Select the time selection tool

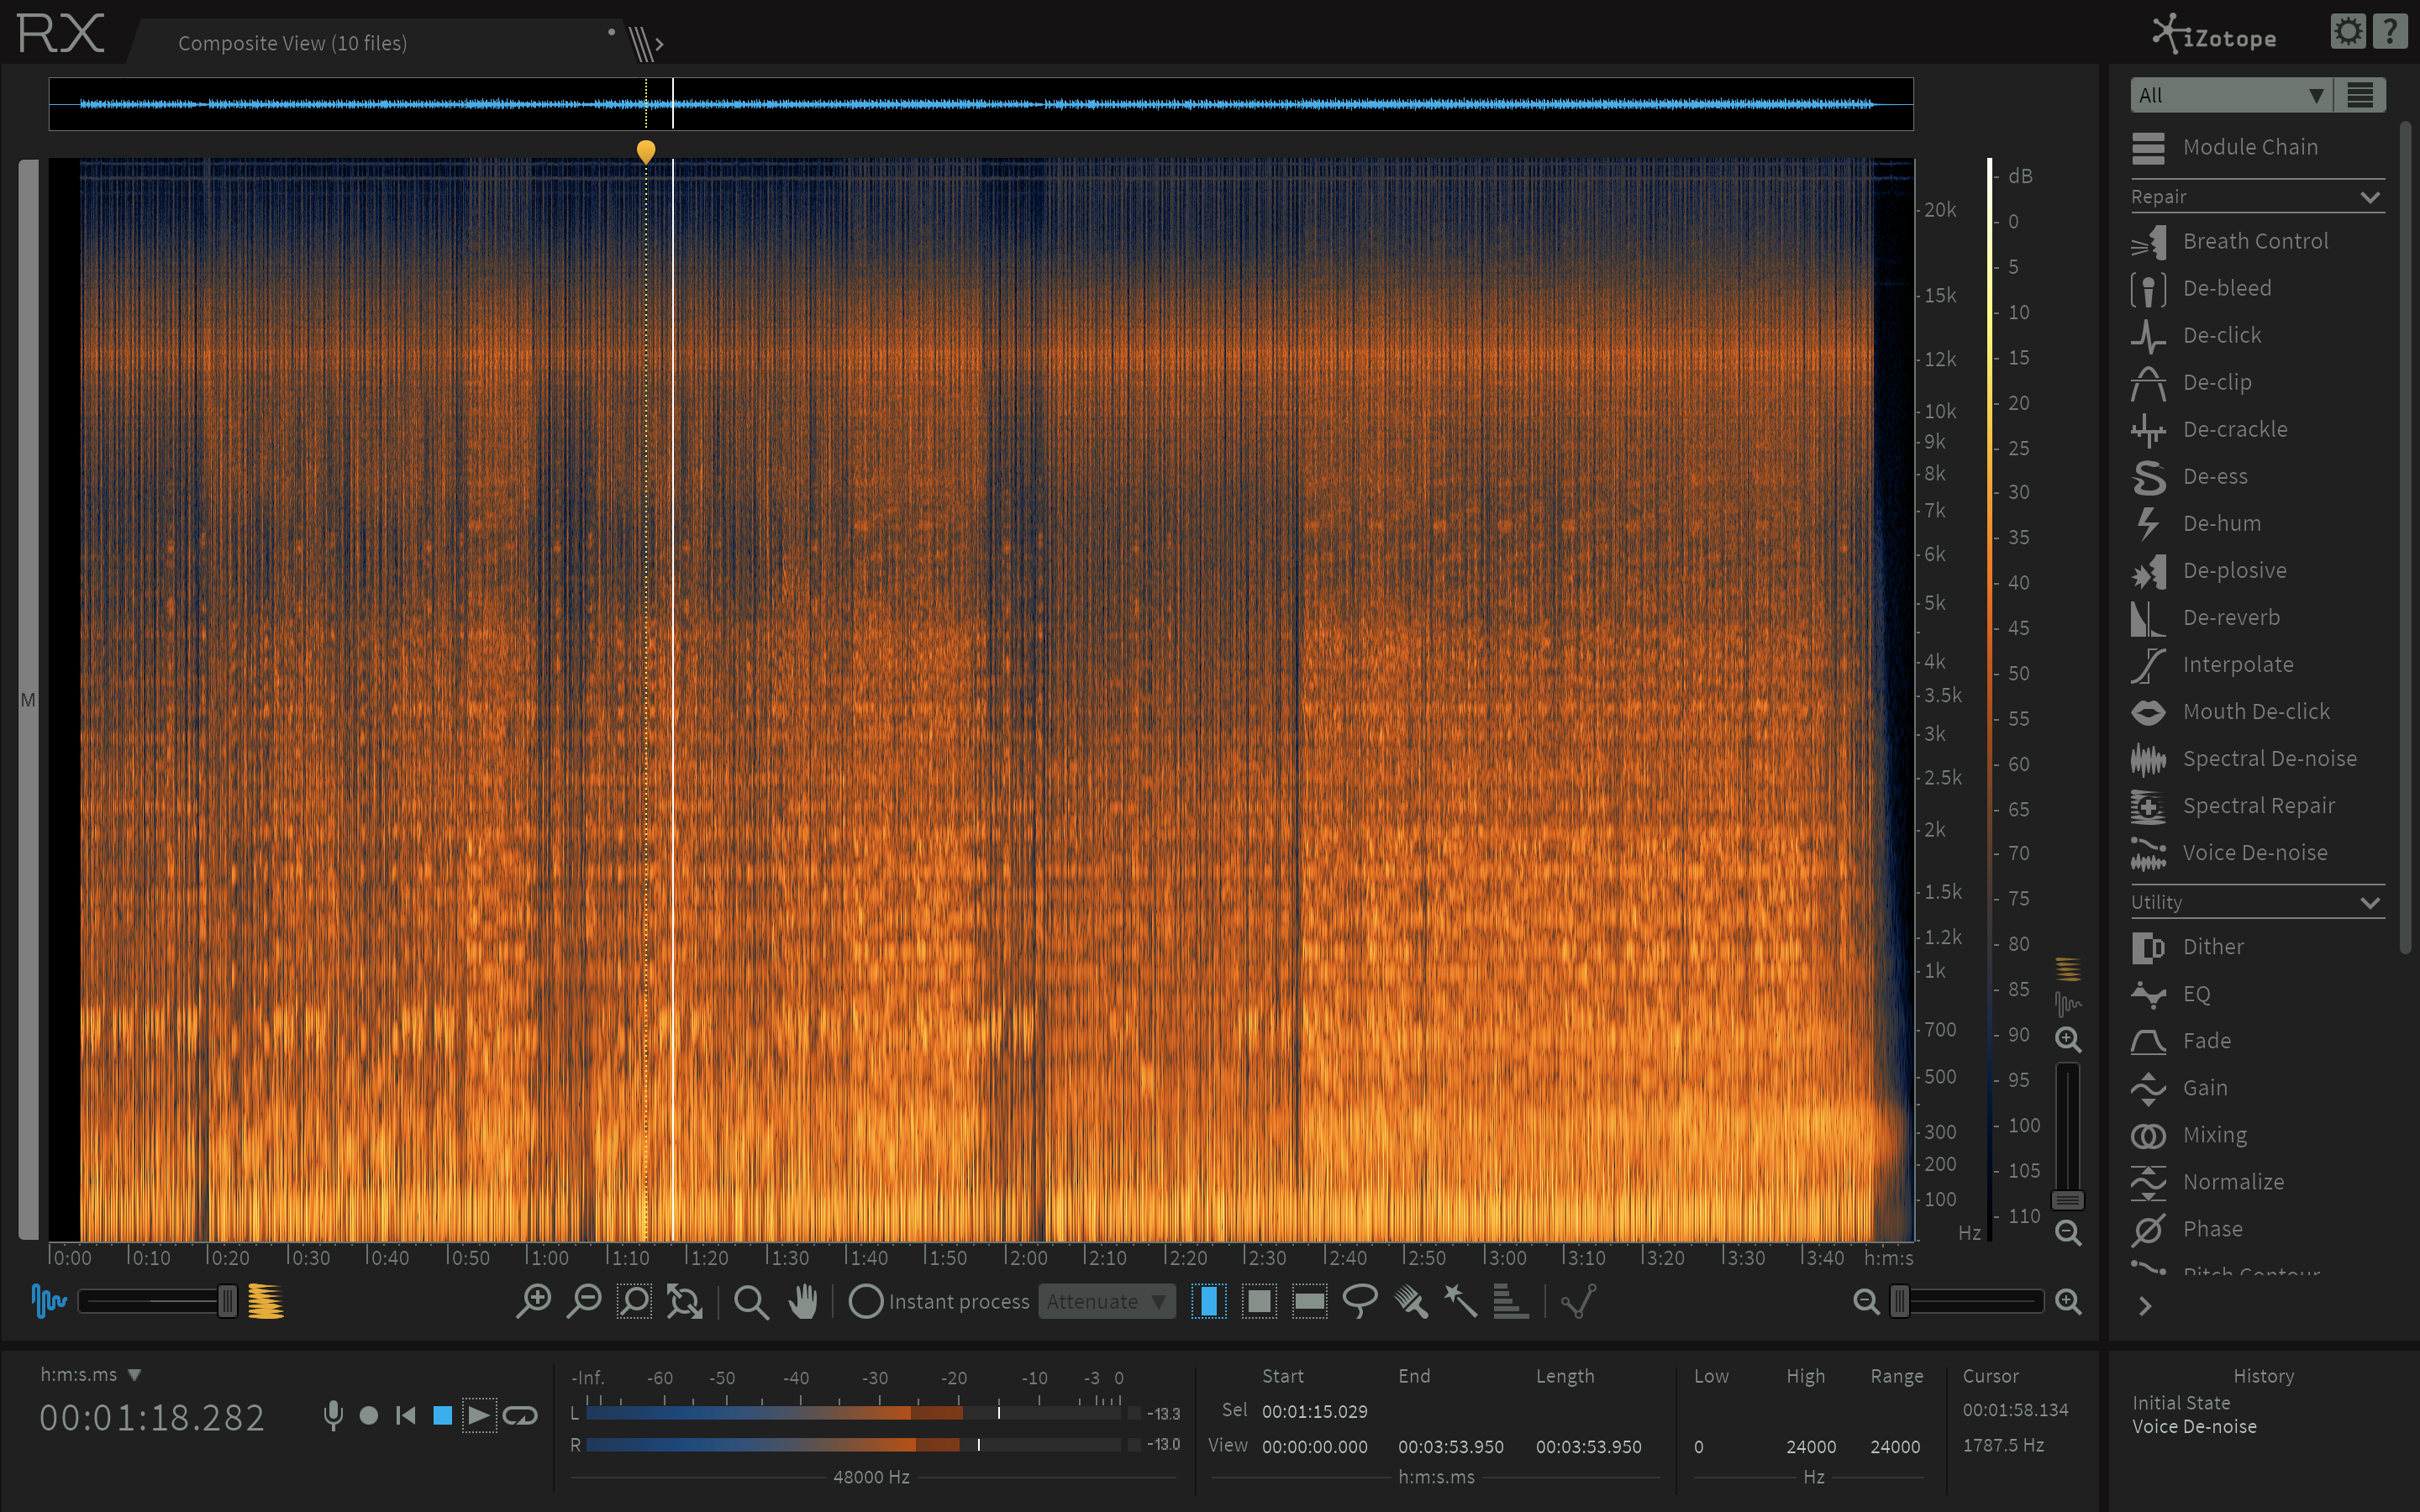point(1208,1301)
